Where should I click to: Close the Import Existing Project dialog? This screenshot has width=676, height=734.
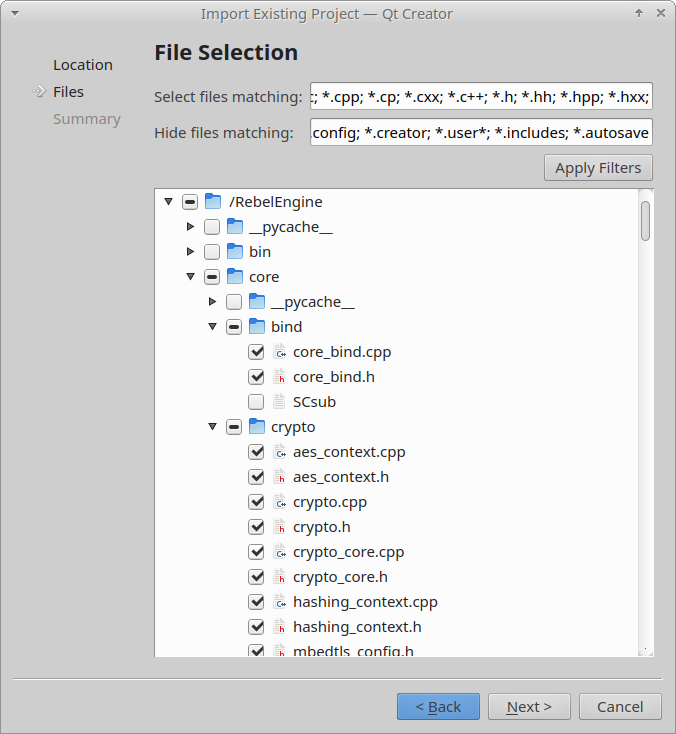point(661,13)
